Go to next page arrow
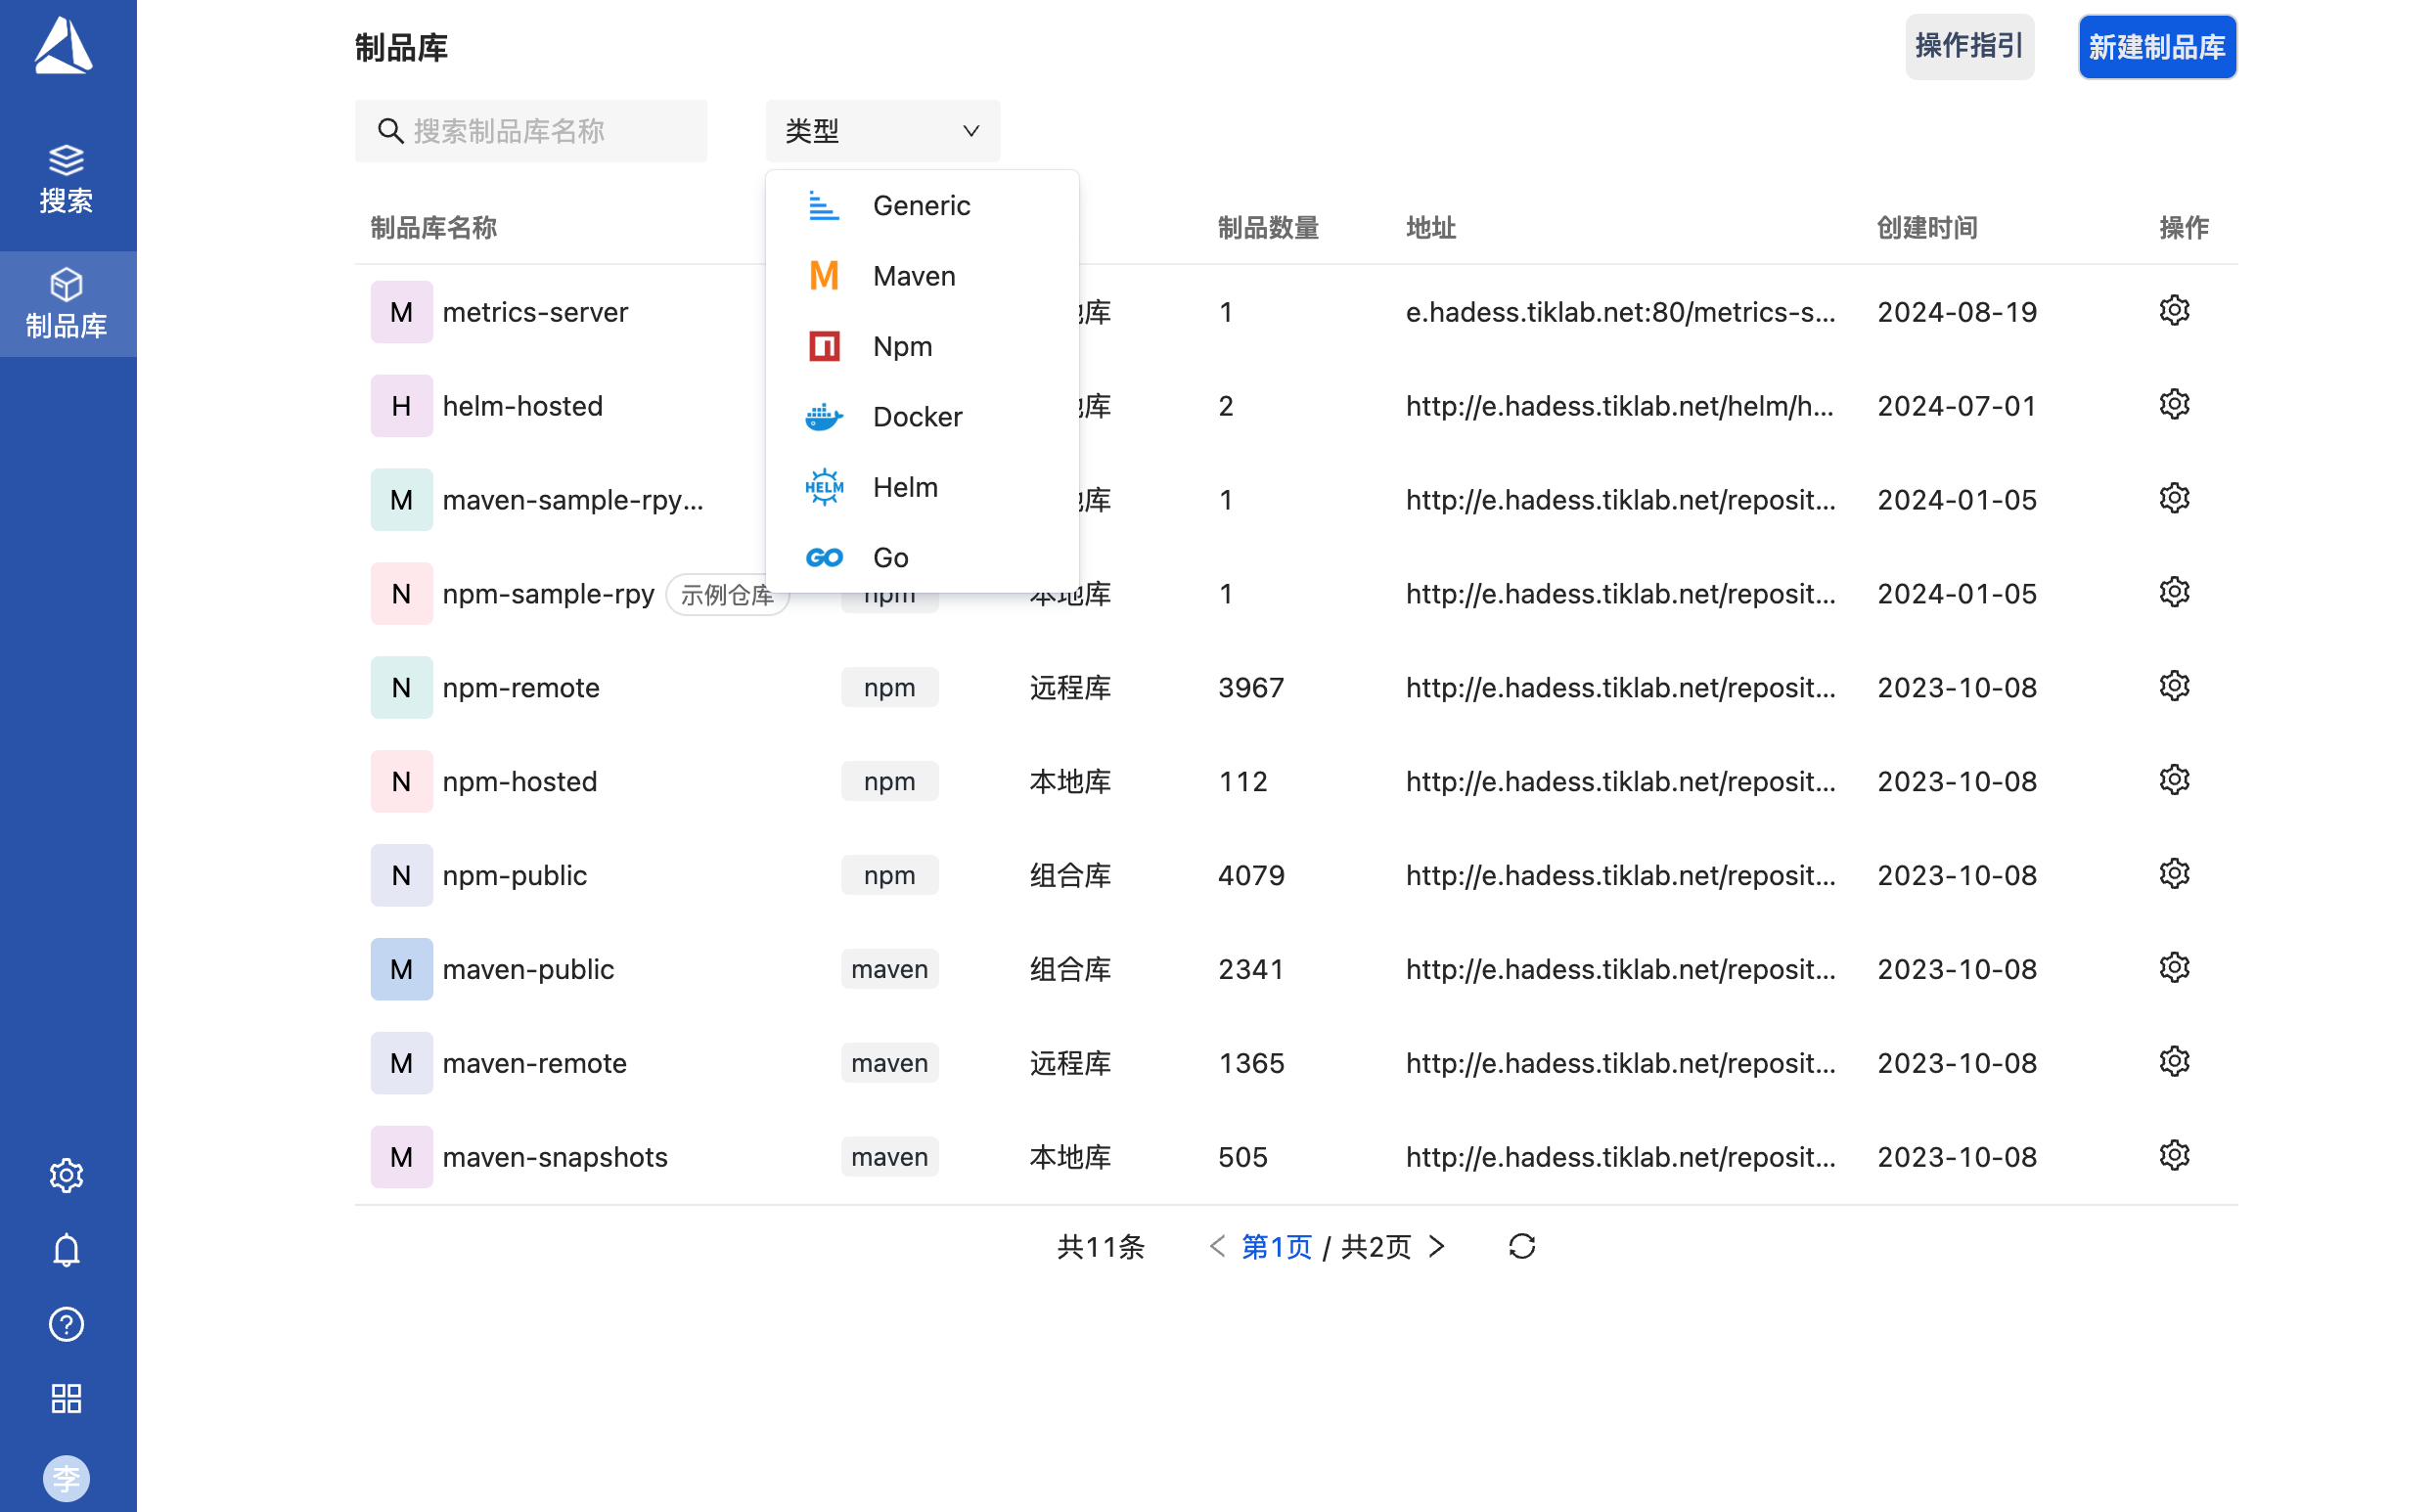 coord(1437,1246)
